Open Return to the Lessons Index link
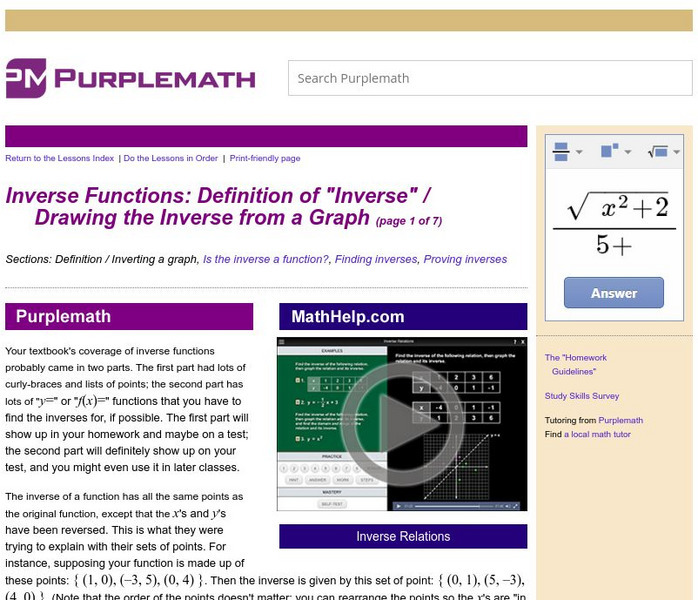 (60, 158)
